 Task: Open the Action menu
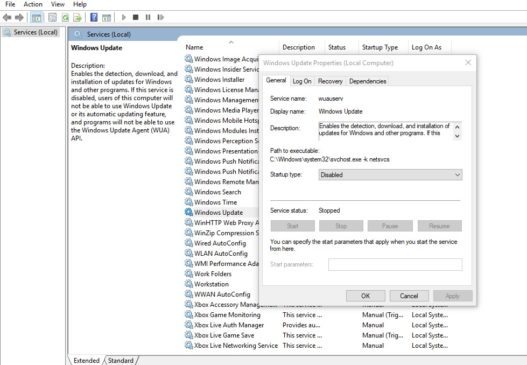33,4
